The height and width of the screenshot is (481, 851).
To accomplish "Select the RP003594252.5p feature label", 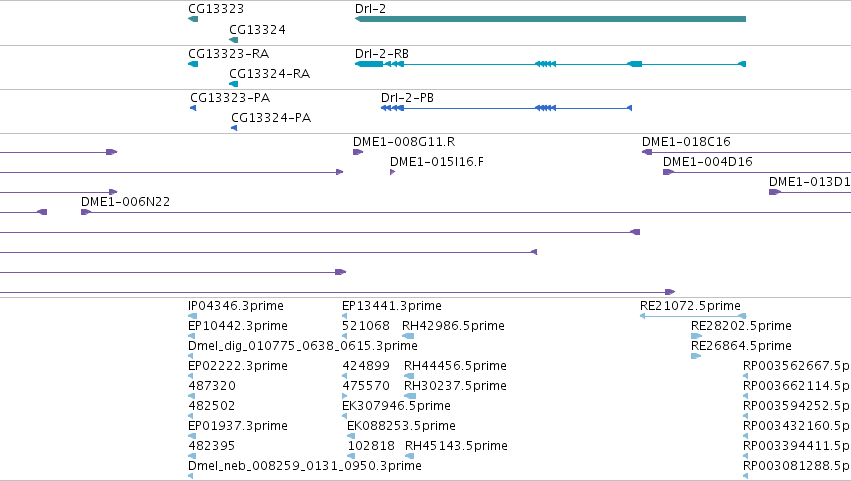I will [x=796, y=406].
